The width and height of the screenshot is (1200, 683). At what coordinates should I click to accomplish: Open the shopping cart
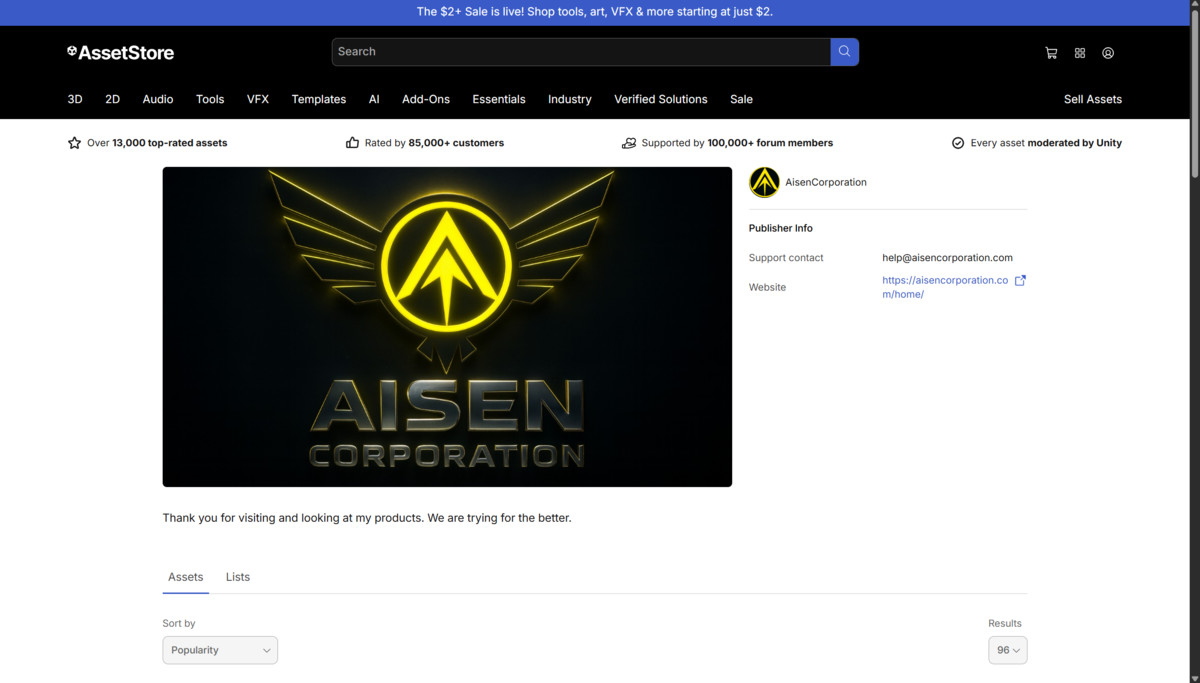pos(1051,53)
